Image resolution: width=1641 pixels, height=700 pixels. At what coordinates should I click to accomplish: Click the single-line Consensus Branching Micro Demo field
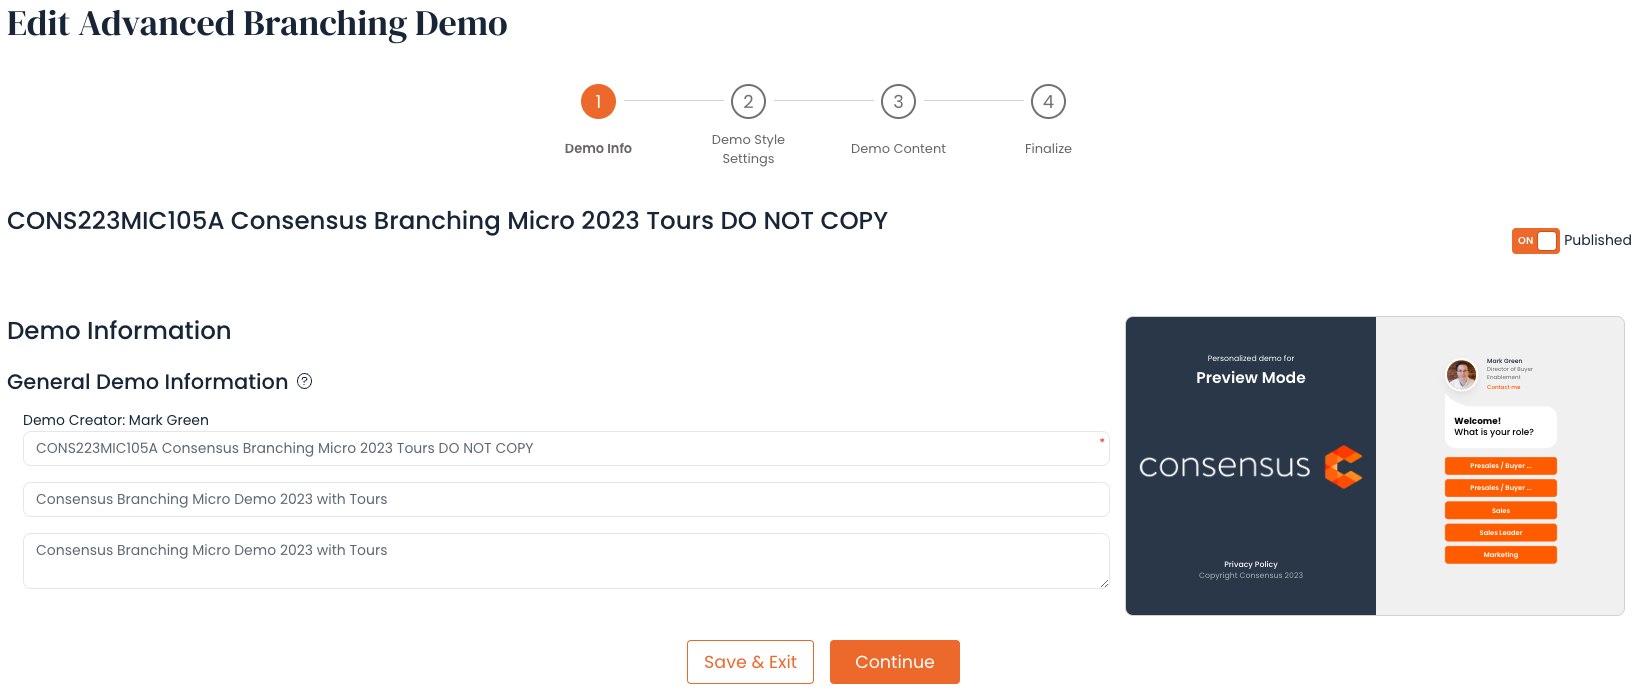pyautogui.click(x=566, y=499)
